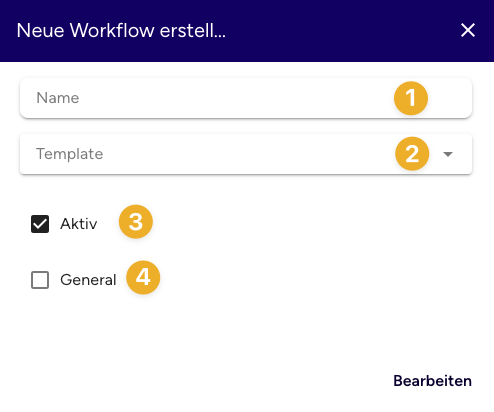
Task: Enable the General checkbox
Action: [x=40, y=280]
